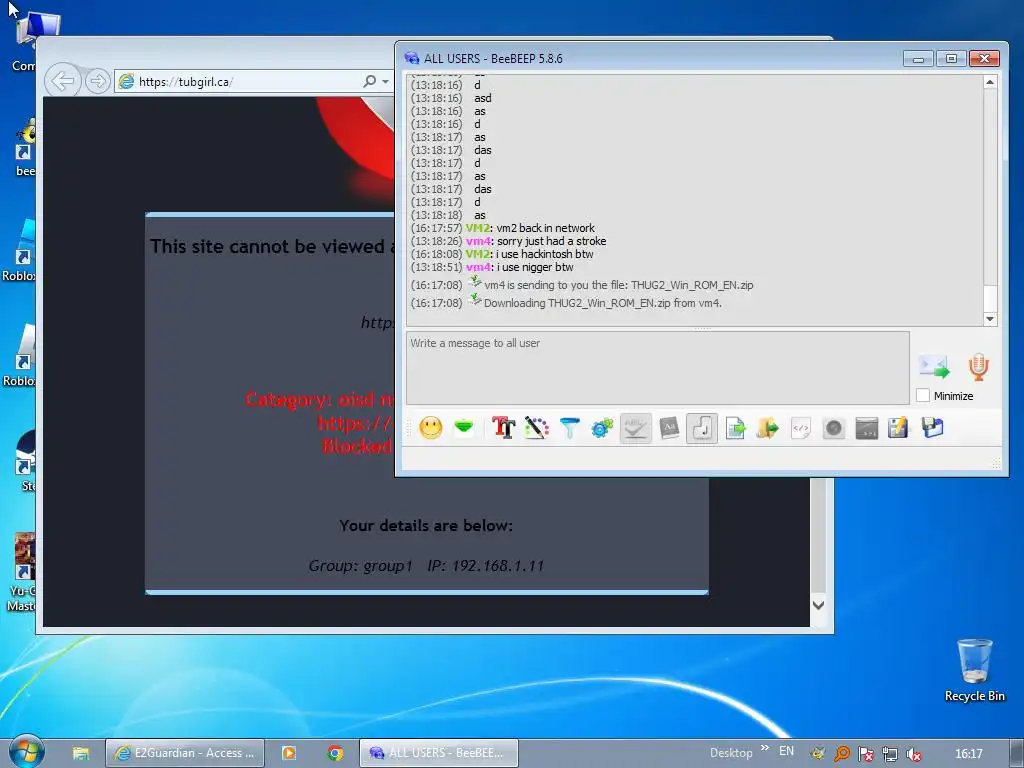Click the BeeBEEP bee tray icon

pos(817,754)
